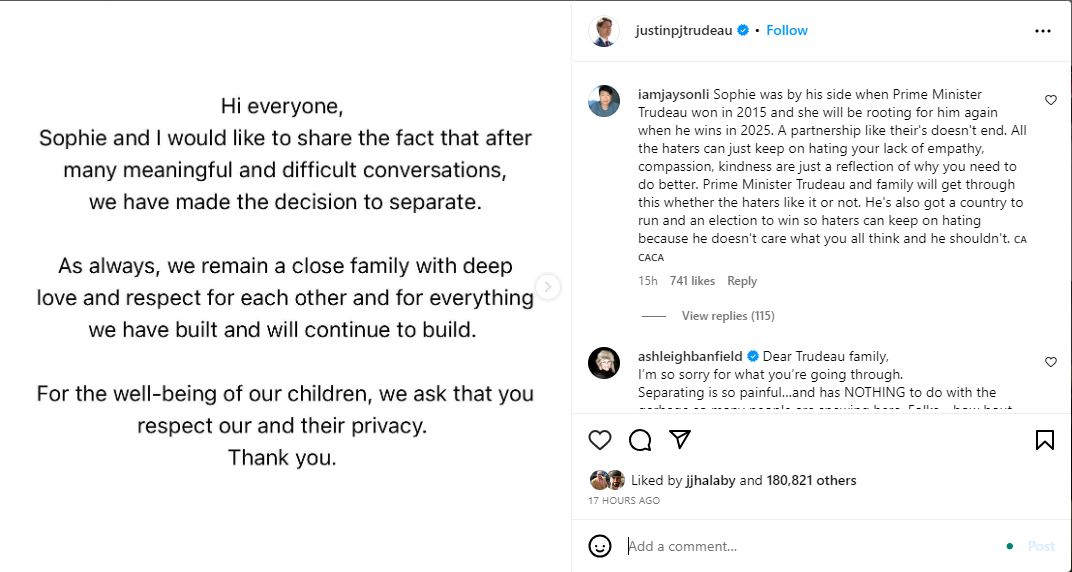Viewport: 1072px width, 572px height.
Task: Open comments via speech bubble icon
Action: (640, 440)
